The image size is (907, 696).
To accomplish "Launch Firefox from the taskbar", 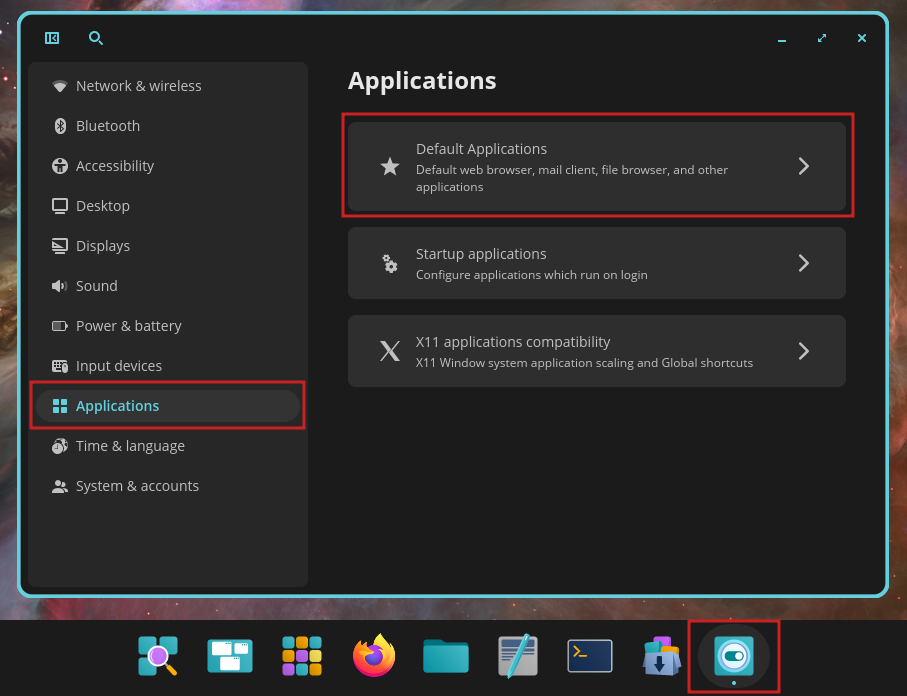I will [x=373, y=655].
